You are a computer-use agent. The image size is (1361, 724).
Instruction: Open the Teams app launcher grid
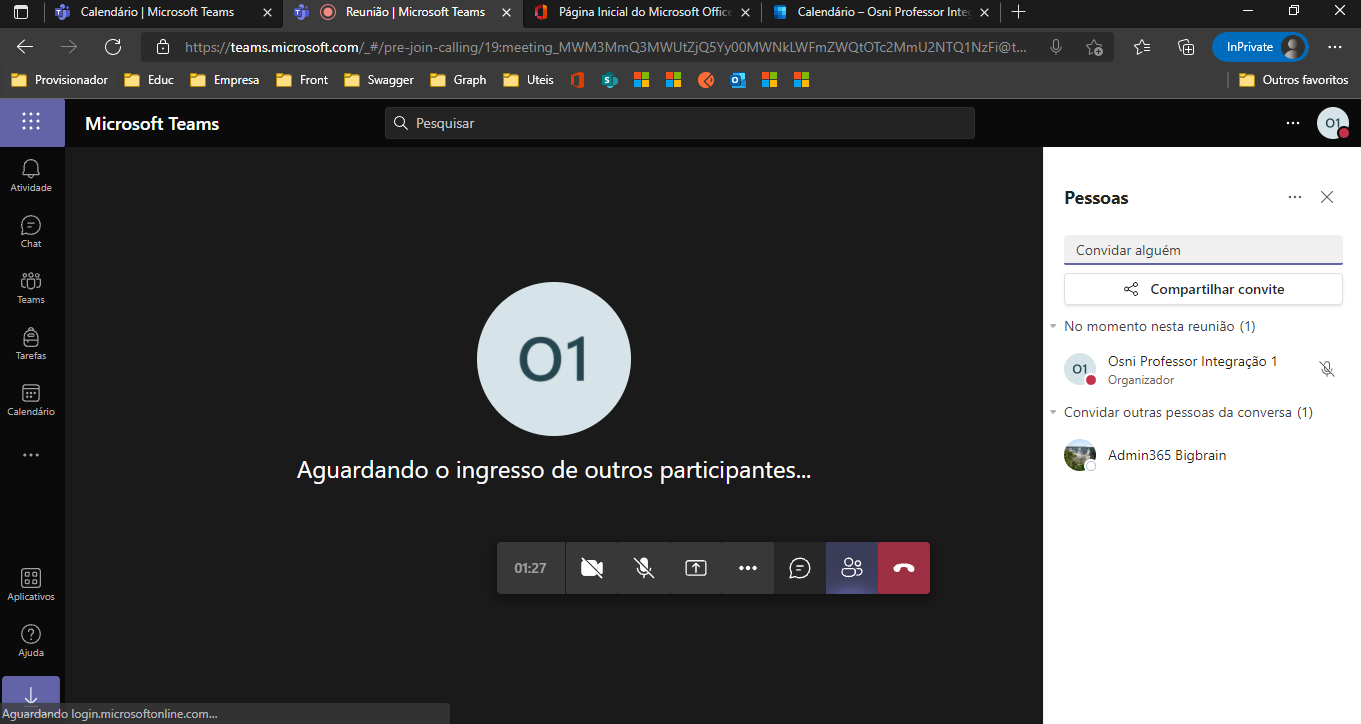31,122
